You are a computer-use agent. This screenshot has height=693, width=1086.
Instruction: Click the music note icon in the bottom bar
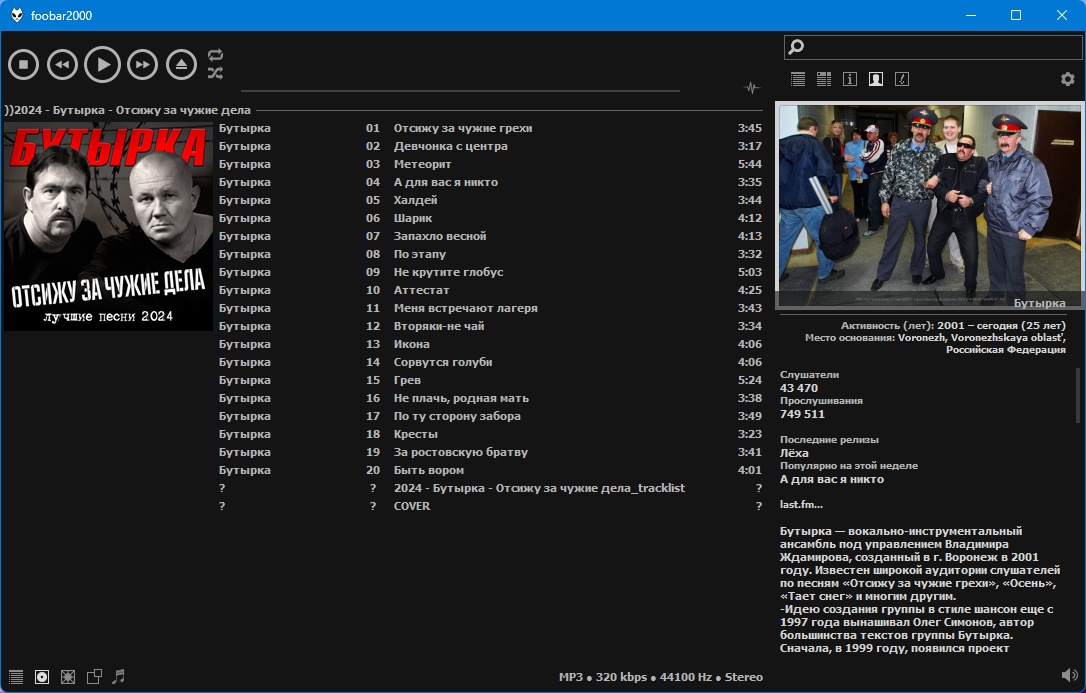[x=119, y=677]
